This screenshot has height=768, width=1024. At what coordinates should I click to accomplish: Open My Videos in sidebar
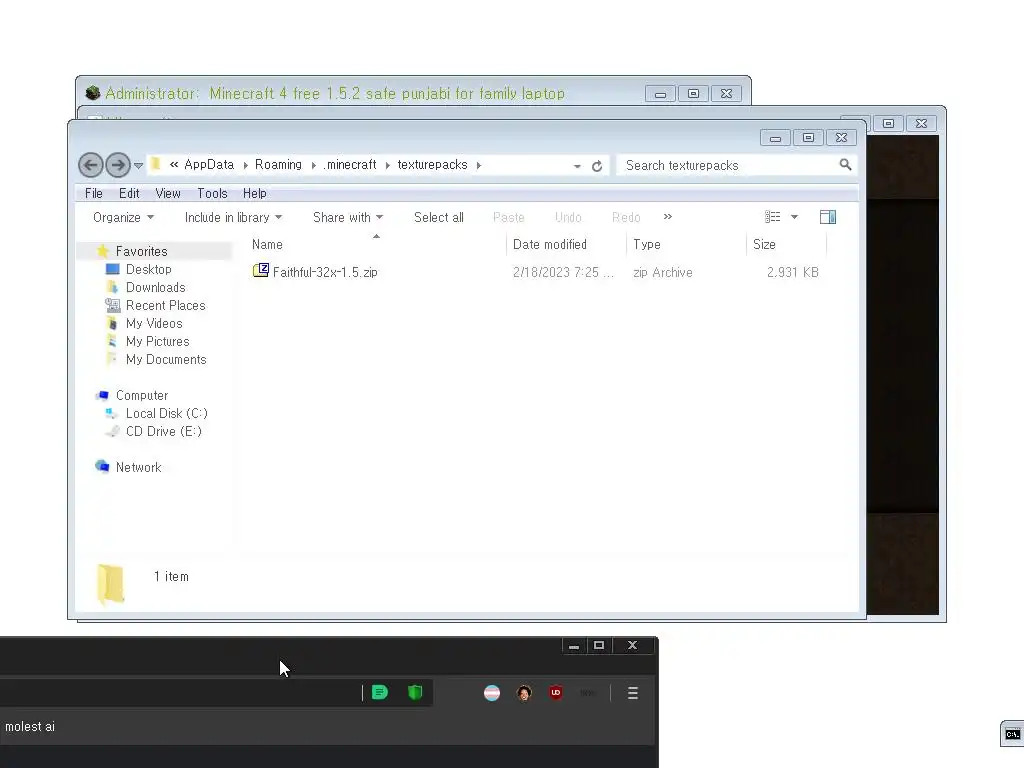tap(154, 323)
